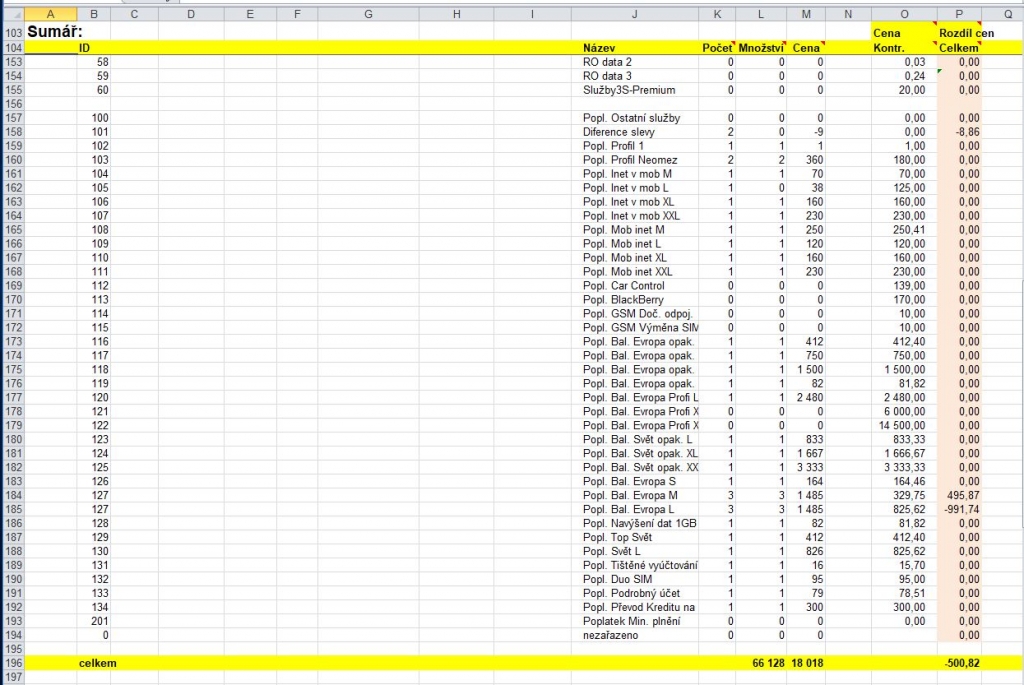
Task: Click the 'Počet' header cell
Action: point(716,48)
